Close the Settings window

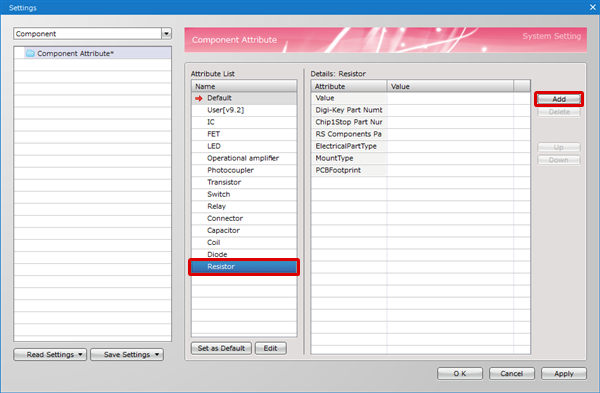[x=592, y=7]
